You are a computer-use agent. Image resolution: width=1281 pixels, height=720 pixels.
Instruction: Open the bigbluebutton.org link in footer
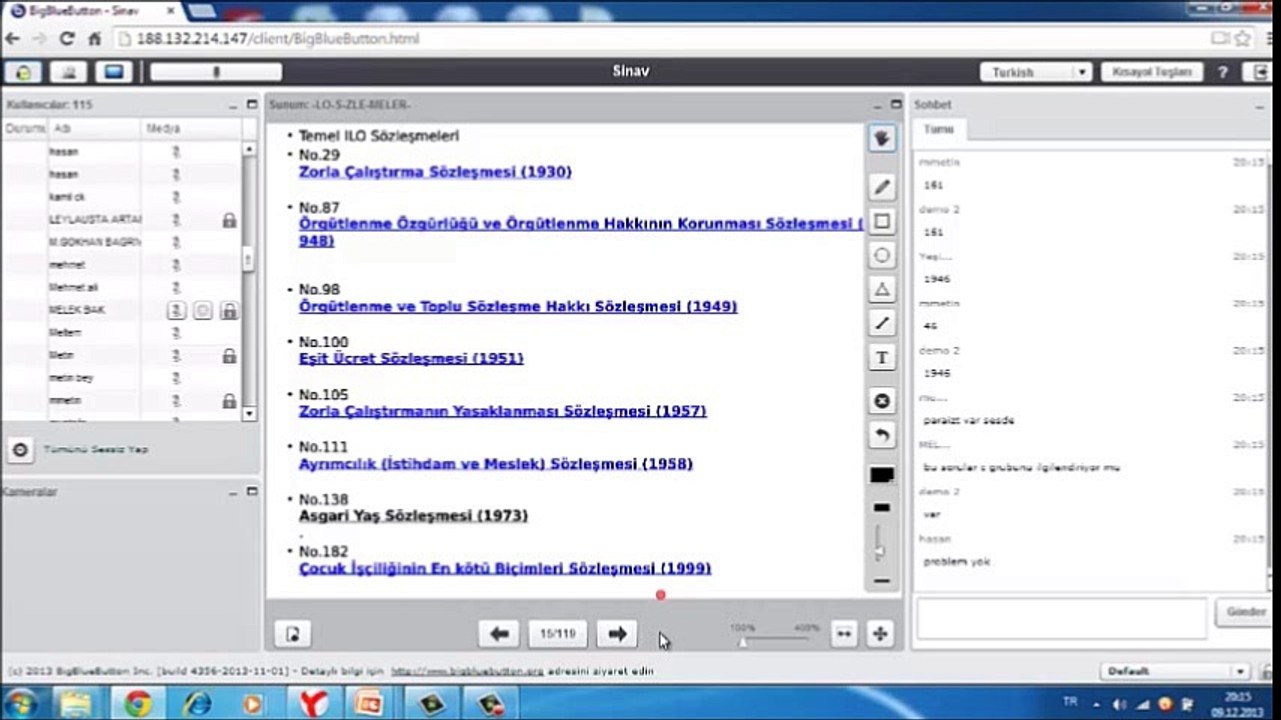coord(467,671)
